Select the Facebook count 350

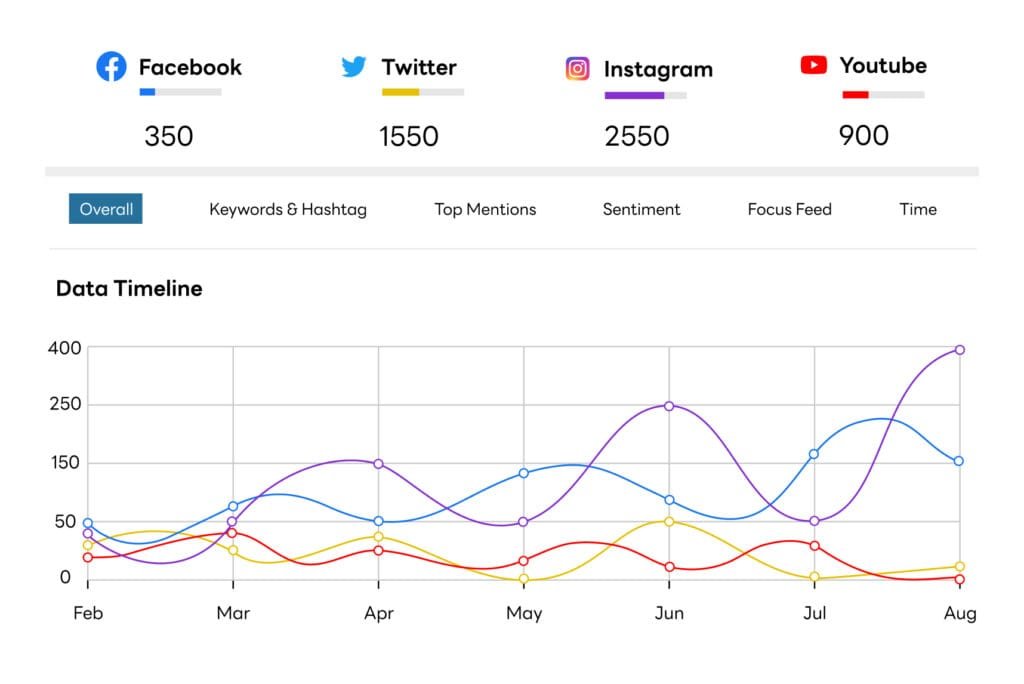coord(168,136)
